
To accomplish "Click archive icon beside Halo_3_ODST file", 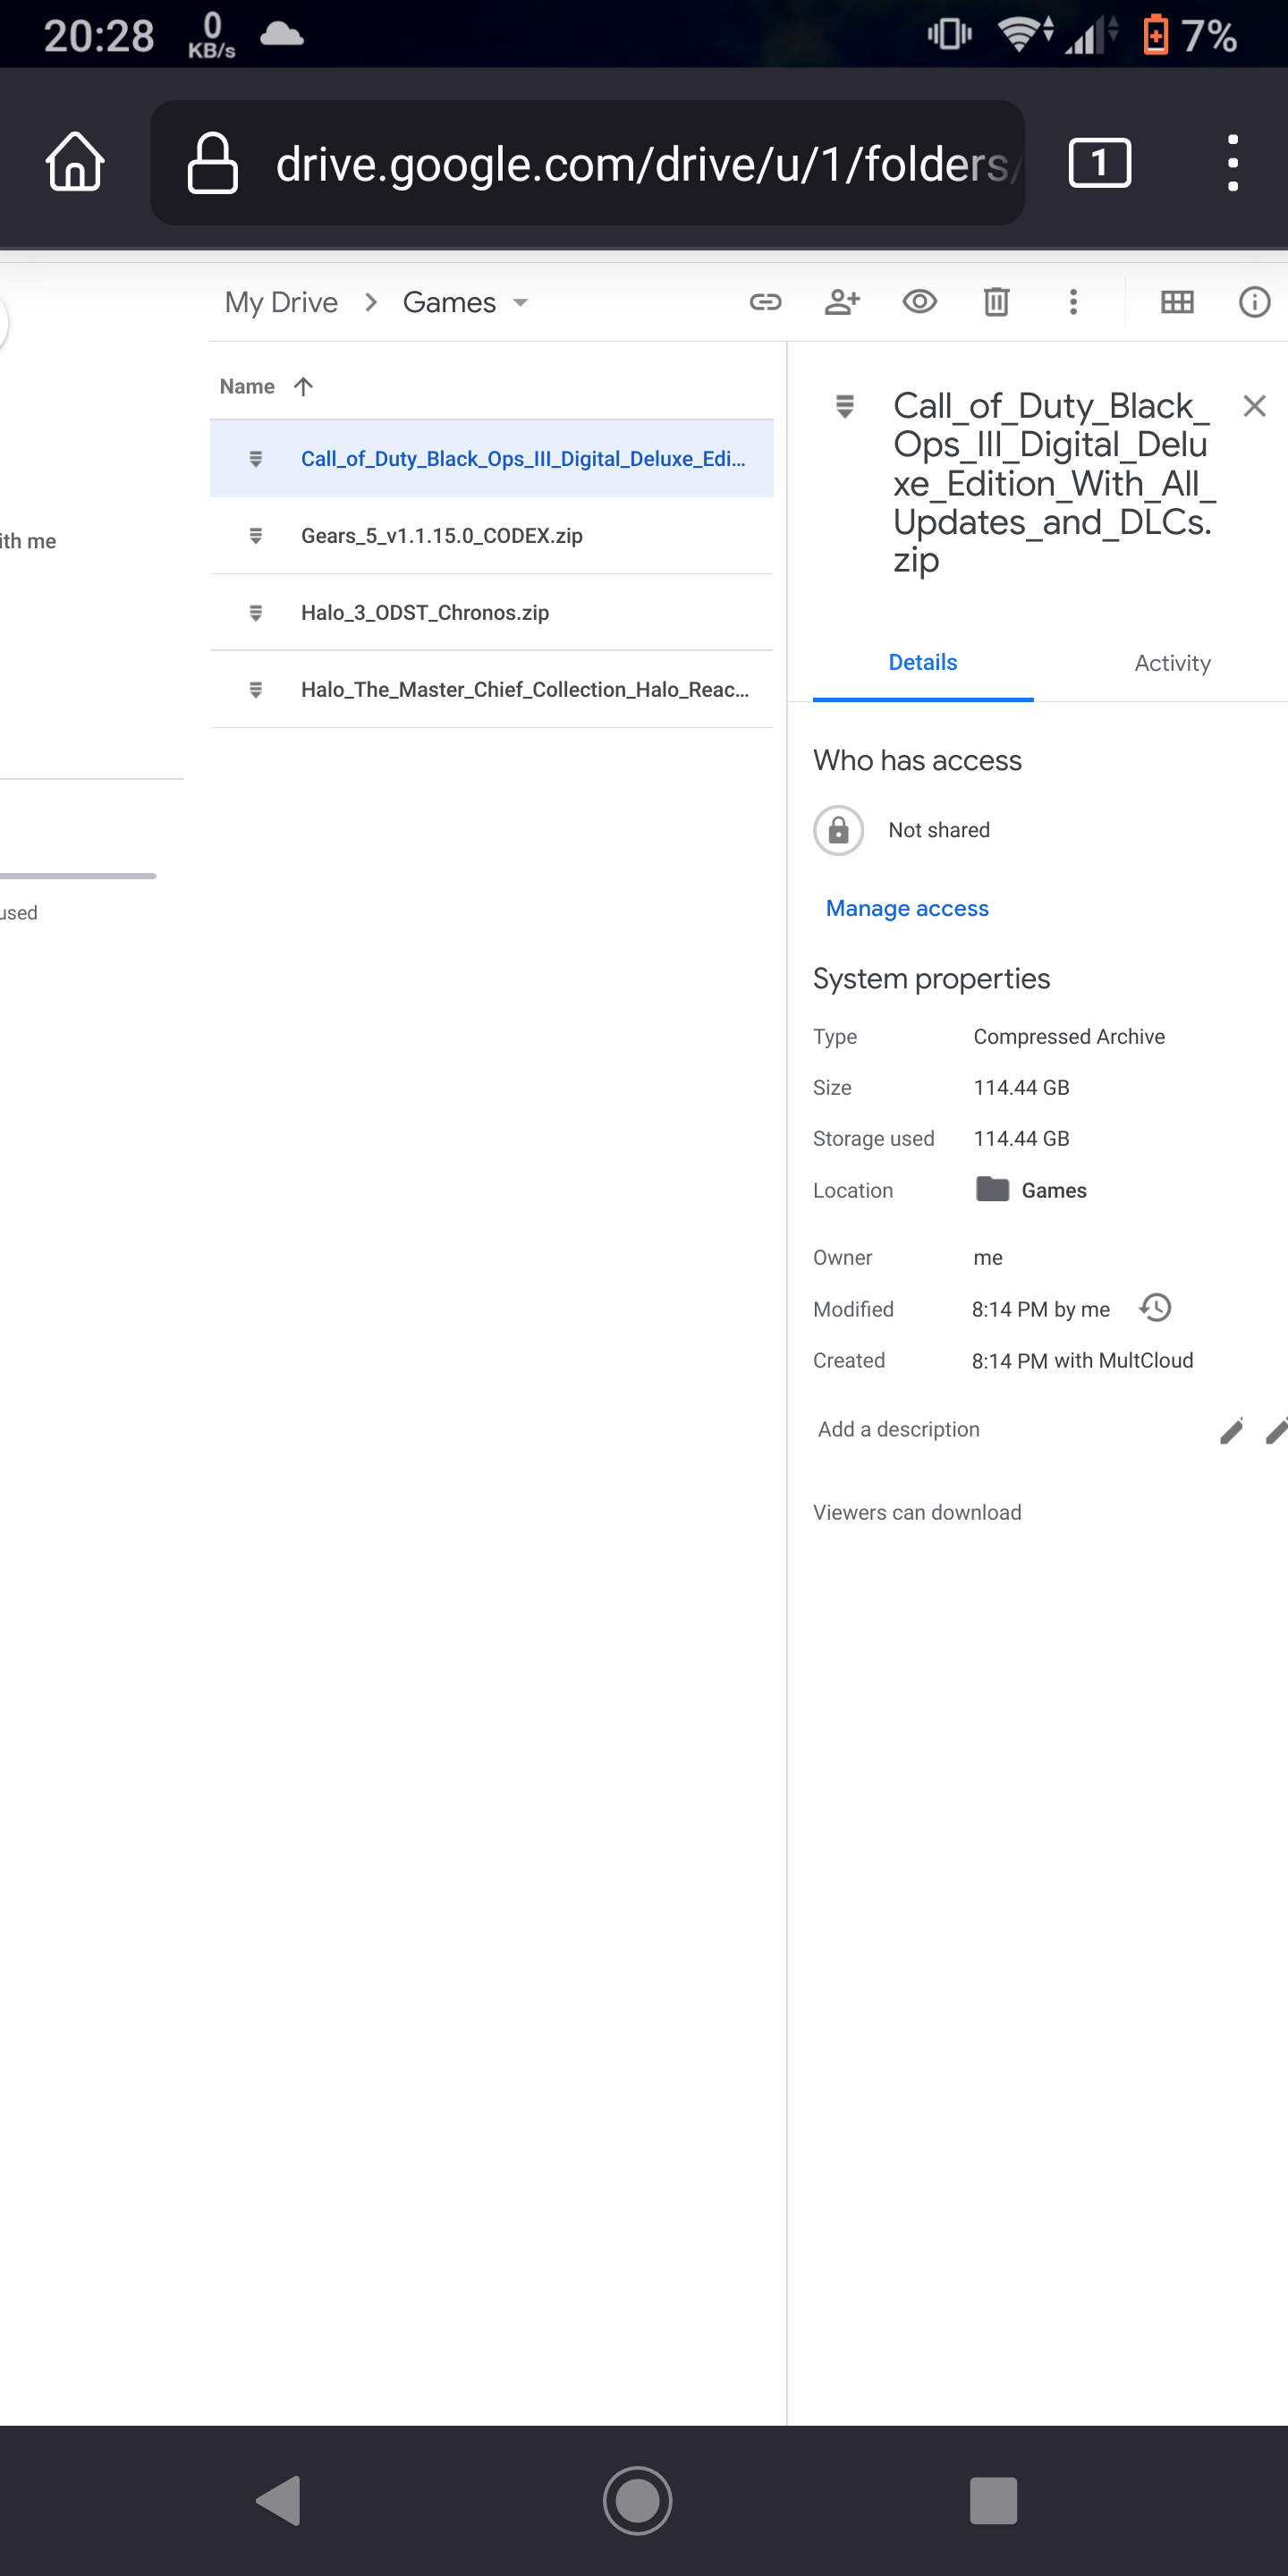I will pyautogui.click(x=256, y=612).
